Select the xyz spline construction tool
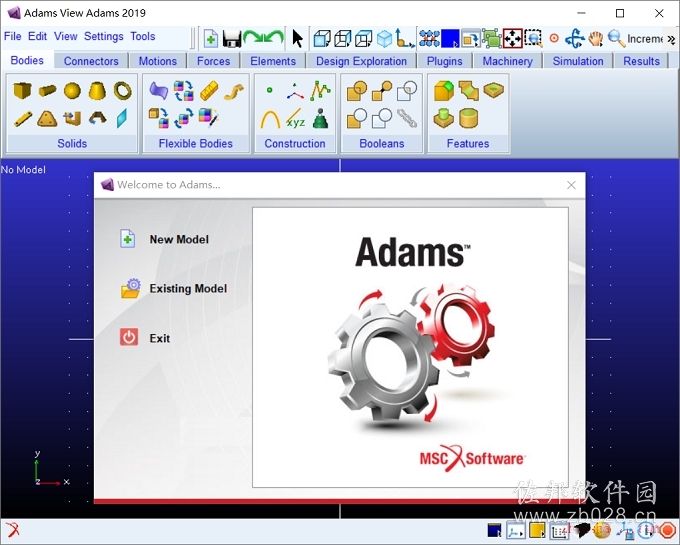 coord(295,118)
